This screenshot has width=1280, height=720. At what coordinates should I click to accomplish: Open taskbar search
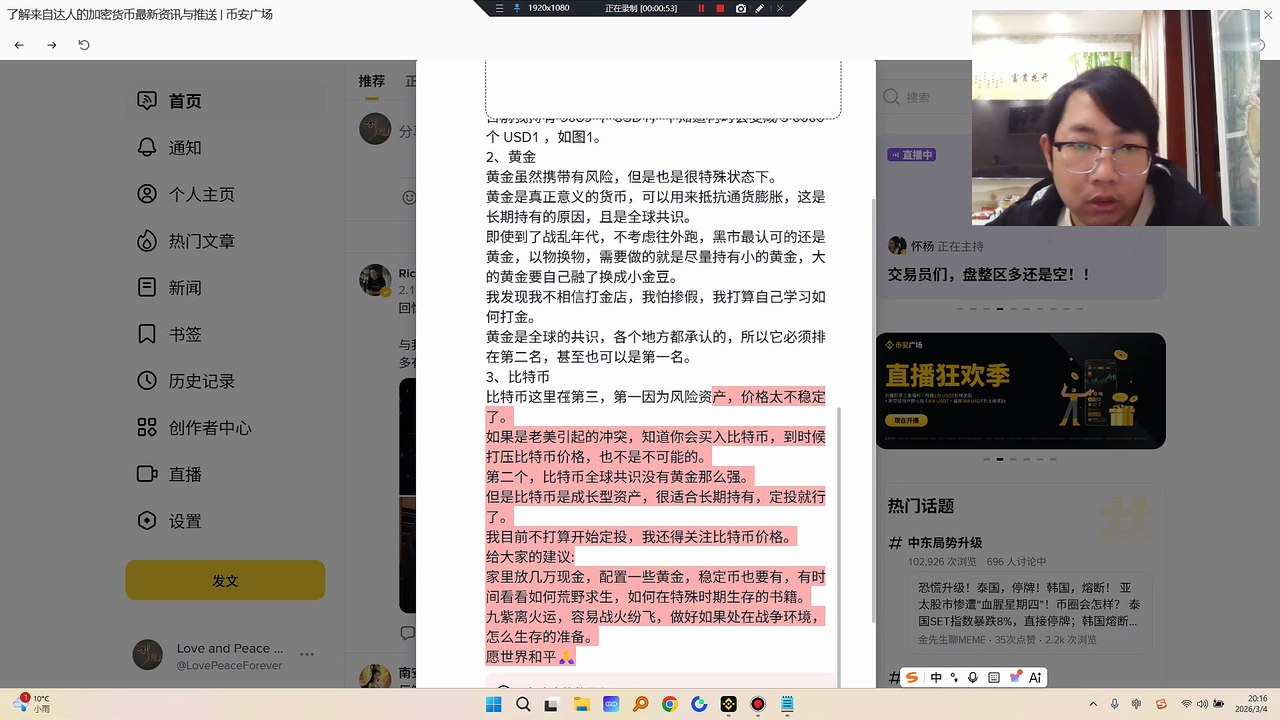pos(523,705)
